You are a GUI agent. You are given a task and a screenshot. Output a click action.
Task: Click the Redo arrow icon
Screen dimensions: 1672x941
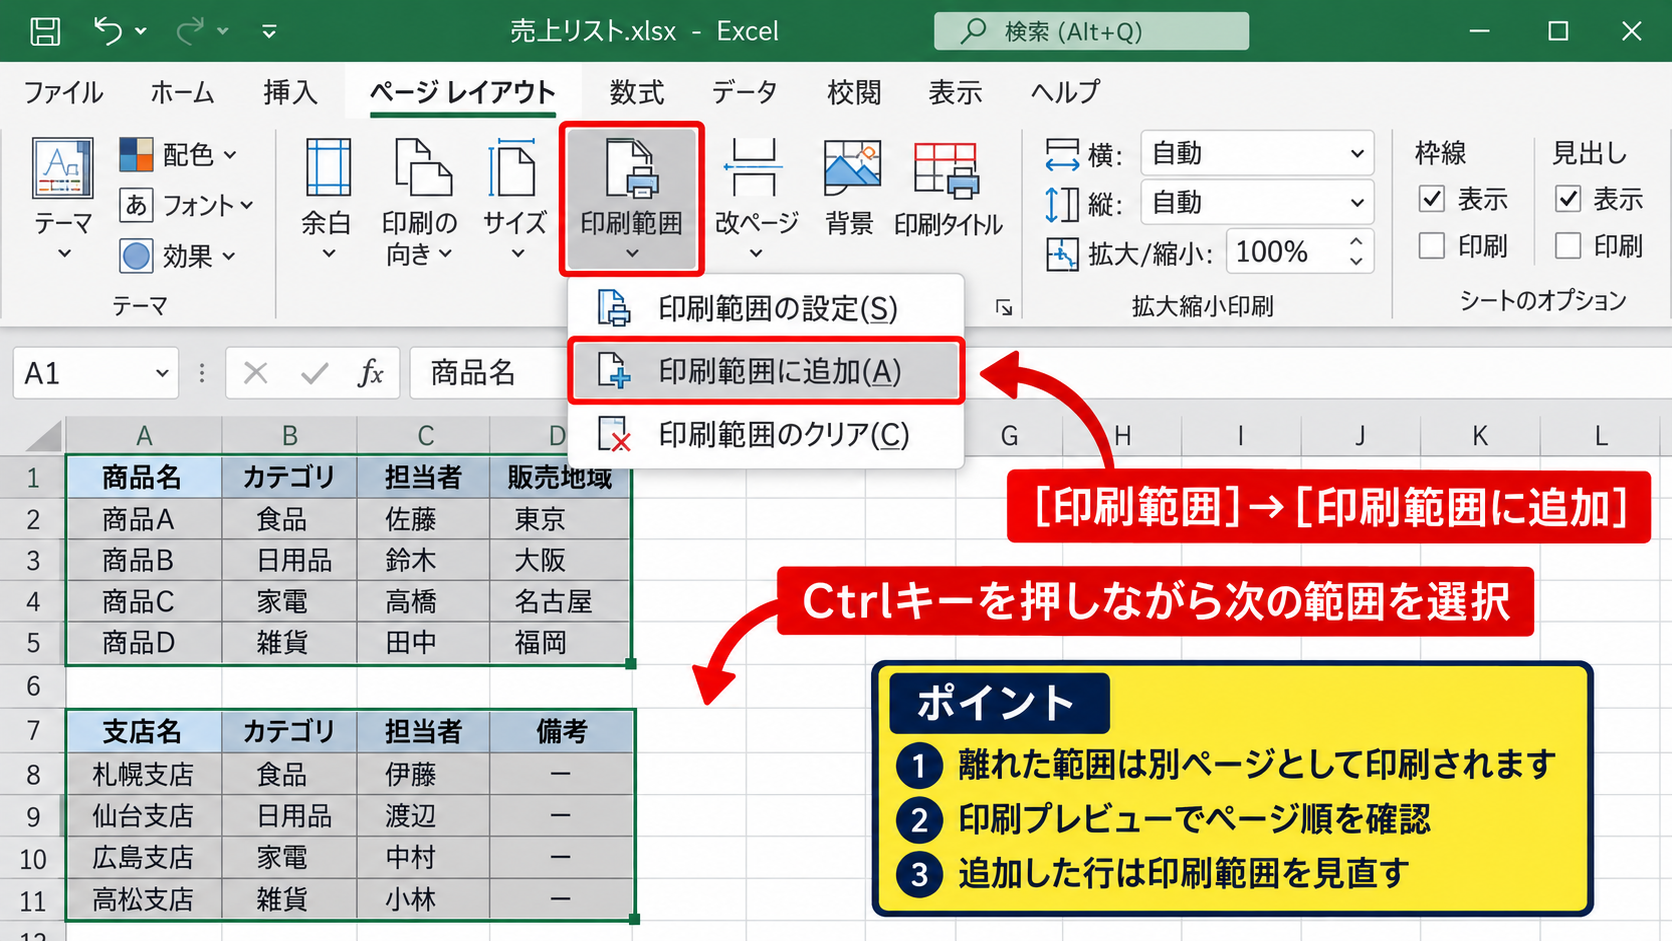189,31
